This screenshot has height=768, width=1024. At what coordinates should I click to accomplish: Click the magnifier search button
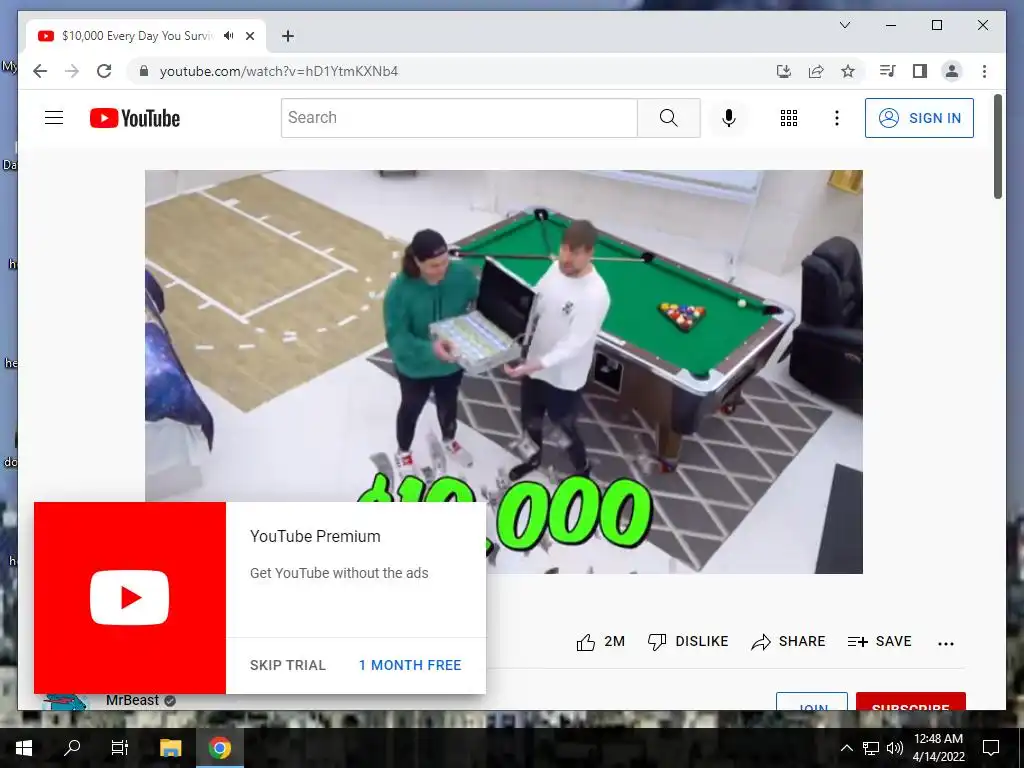[x=669, y=118]
